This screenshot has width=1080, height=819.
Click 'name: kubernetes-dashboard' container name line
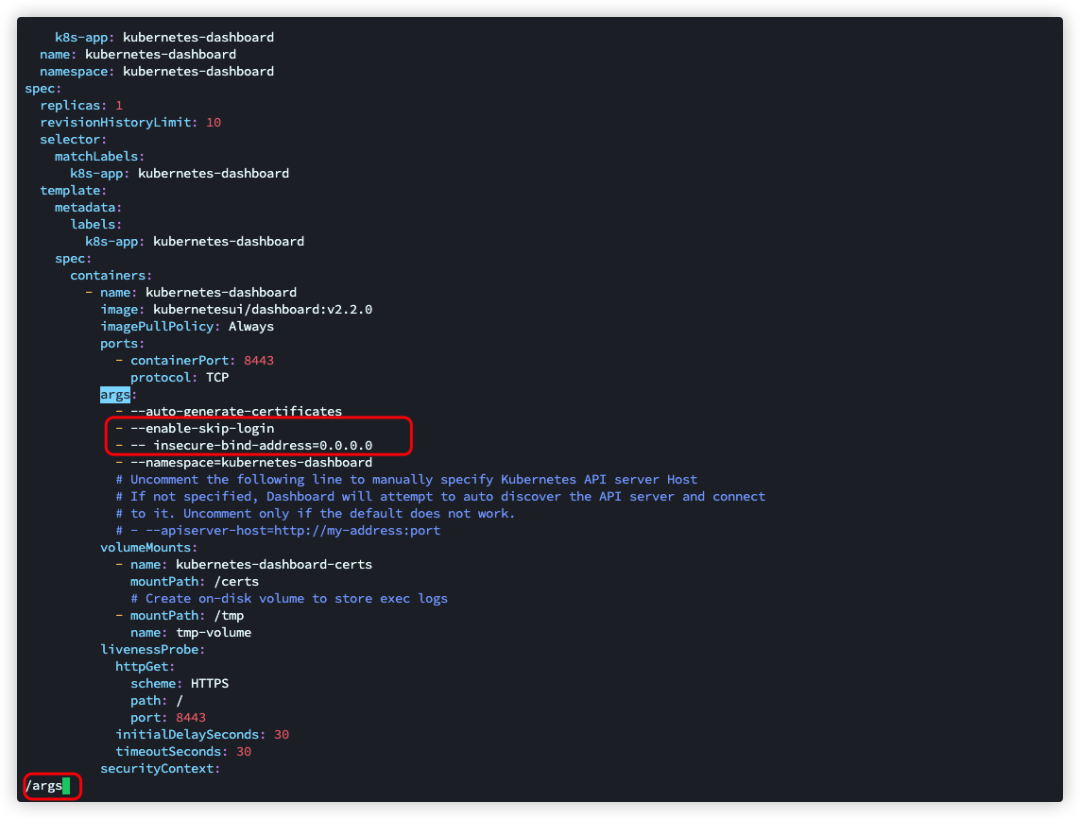click(x=198, y=293)
